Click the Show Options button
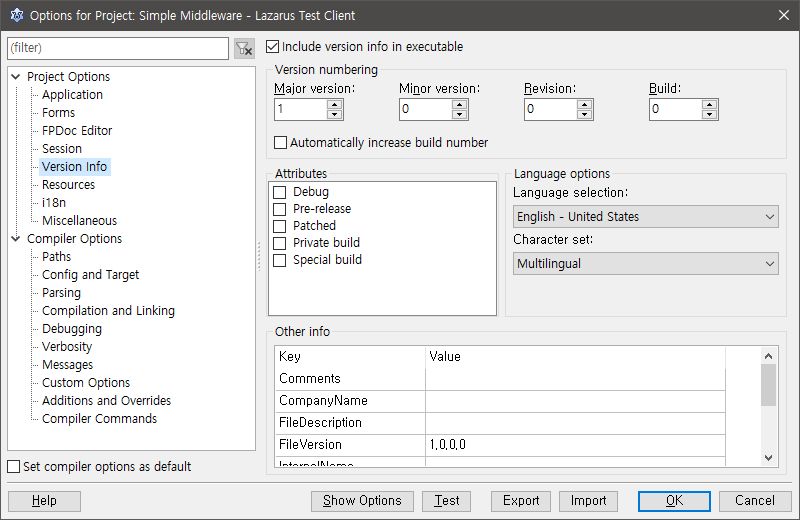 pos(362,501)
